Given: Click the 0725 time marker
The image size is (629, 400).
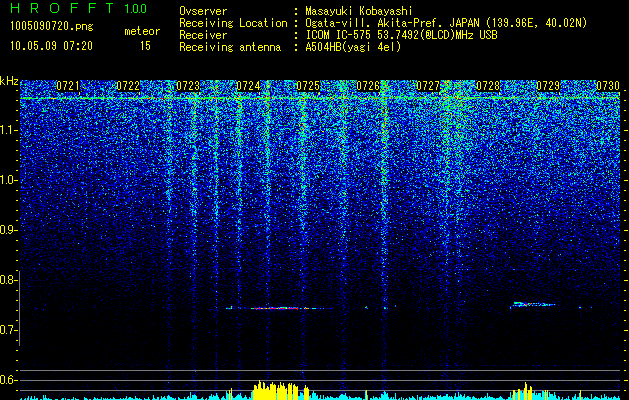Looking at the screenshot, I should (308, 86).
